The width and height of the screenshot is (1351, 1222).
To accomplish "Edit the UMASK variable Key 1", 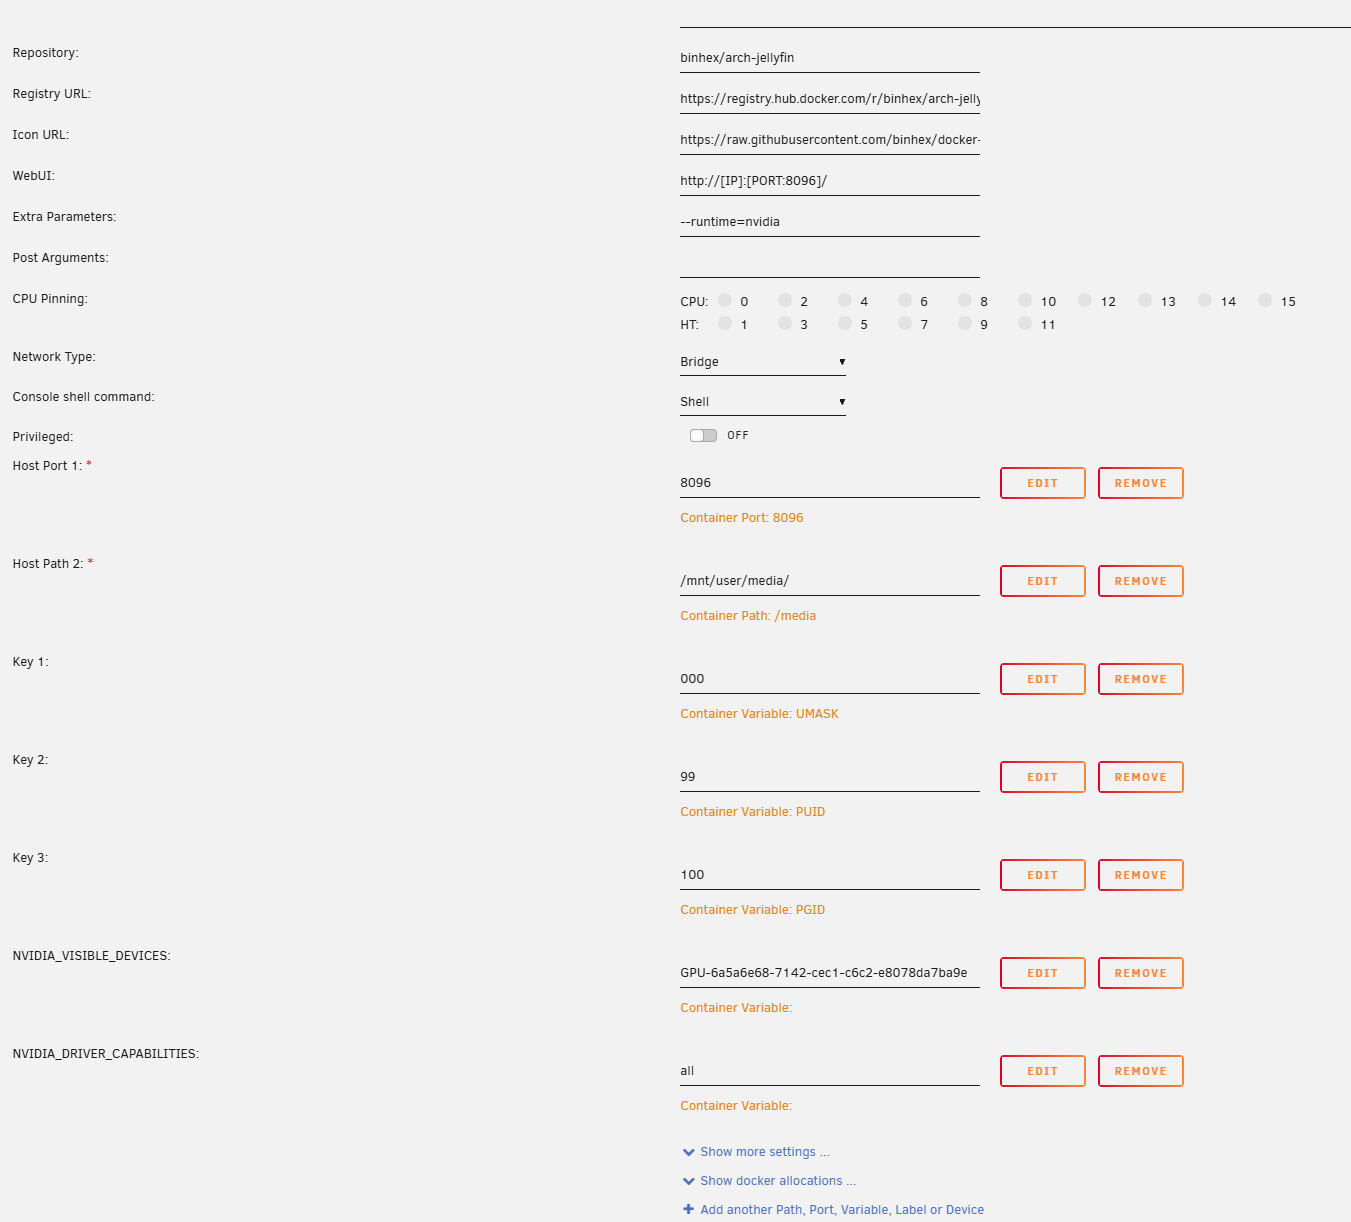I will [x=1042, y=679].
